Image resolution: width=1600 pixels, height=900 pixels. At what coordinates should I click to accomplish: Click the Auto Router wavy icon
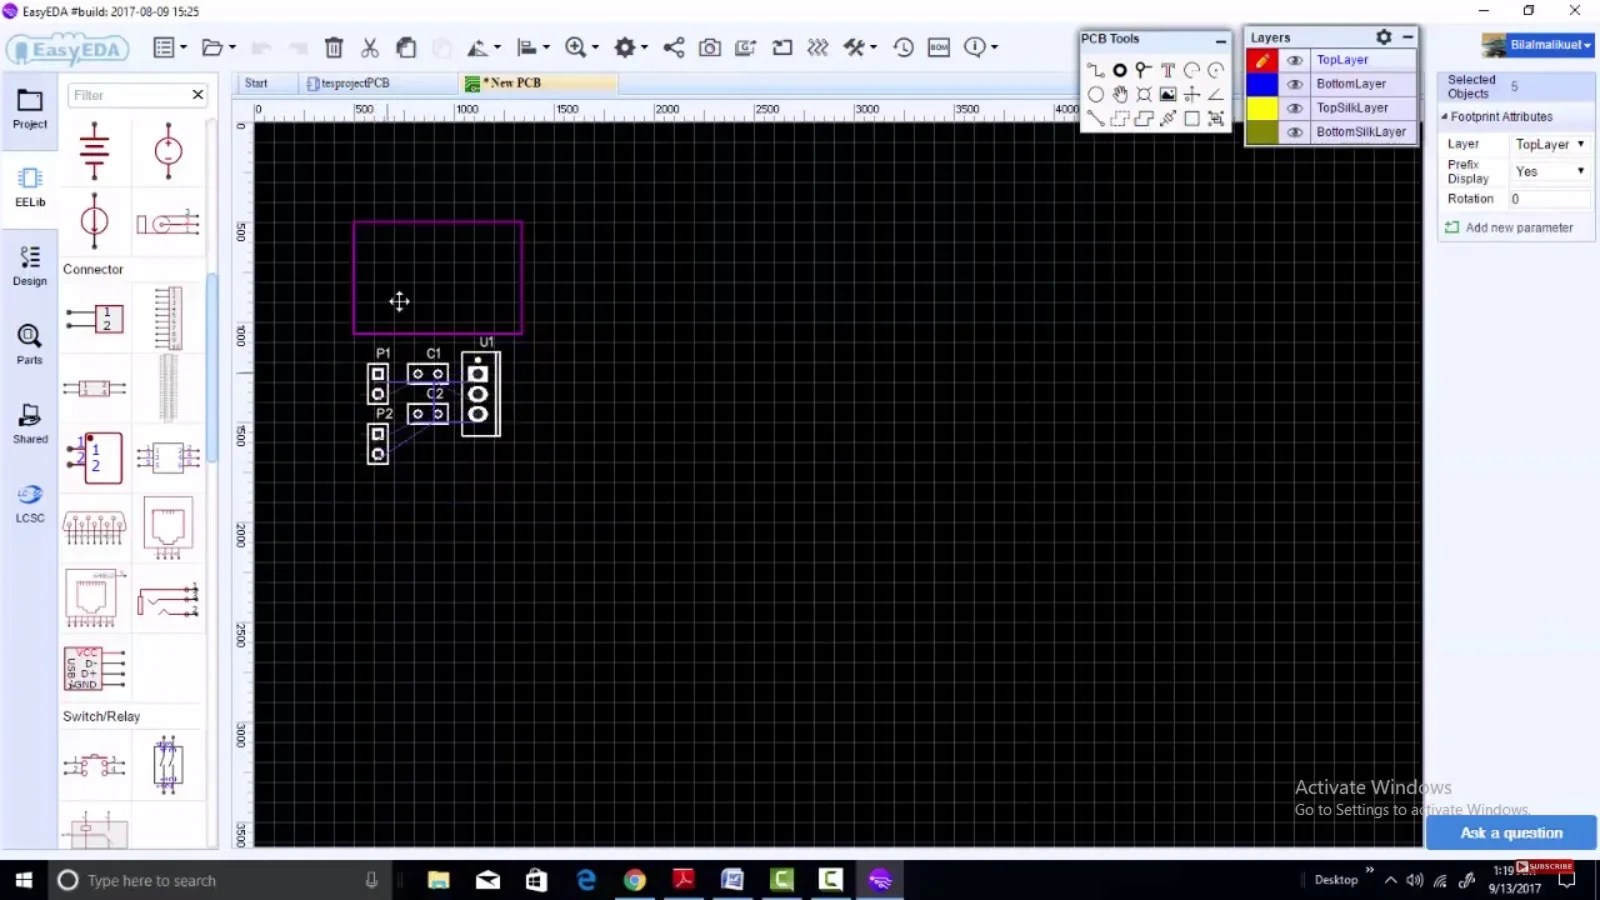point(818,47)
